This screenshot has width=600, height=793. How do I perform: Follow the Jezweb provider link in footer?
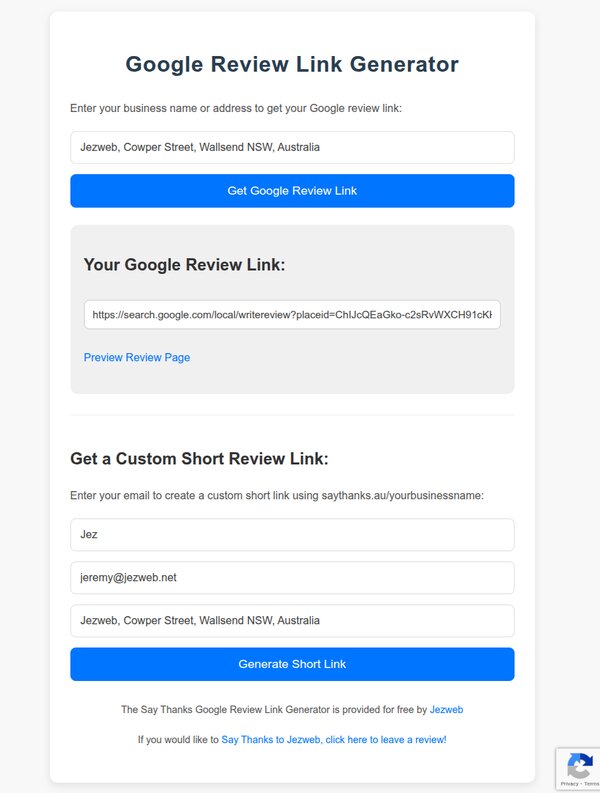446,709
